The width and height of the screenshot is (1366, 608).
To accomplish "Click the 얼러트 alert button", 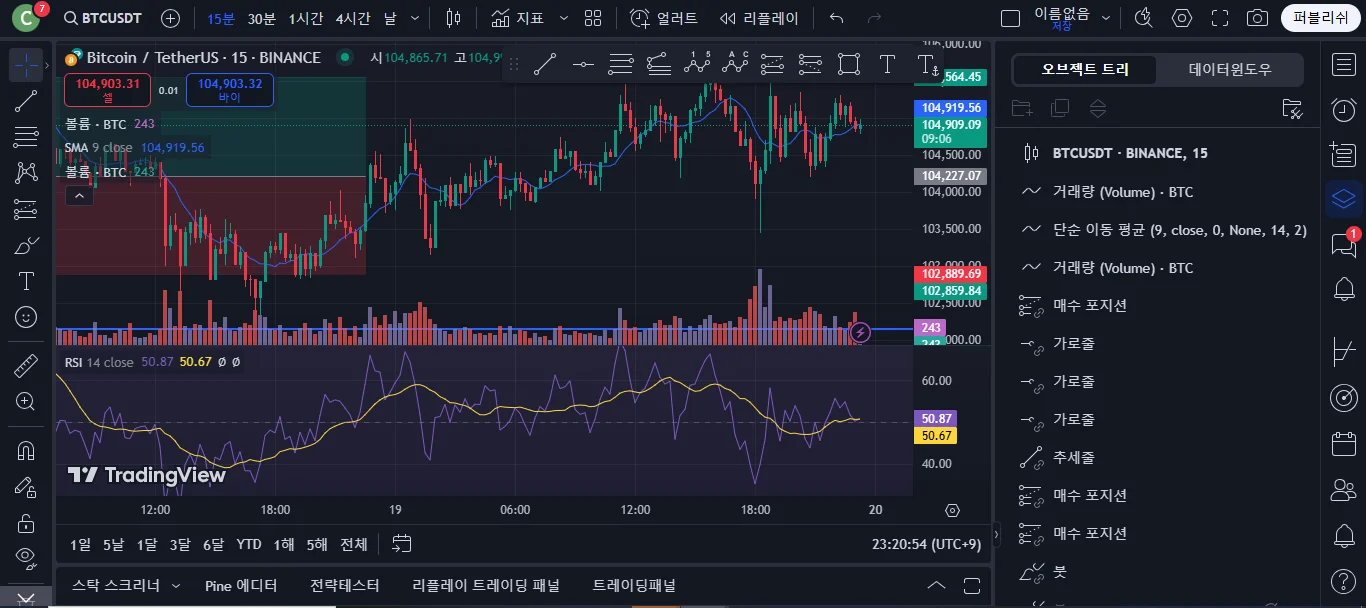I will point(665,18).
